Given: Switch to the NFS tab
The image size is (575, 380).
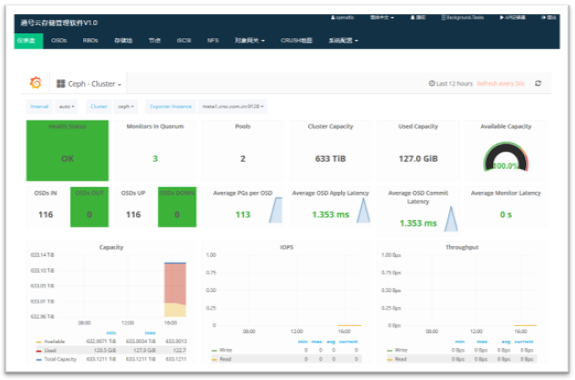Looking at the screenshot, I should [x=213, y=40].
